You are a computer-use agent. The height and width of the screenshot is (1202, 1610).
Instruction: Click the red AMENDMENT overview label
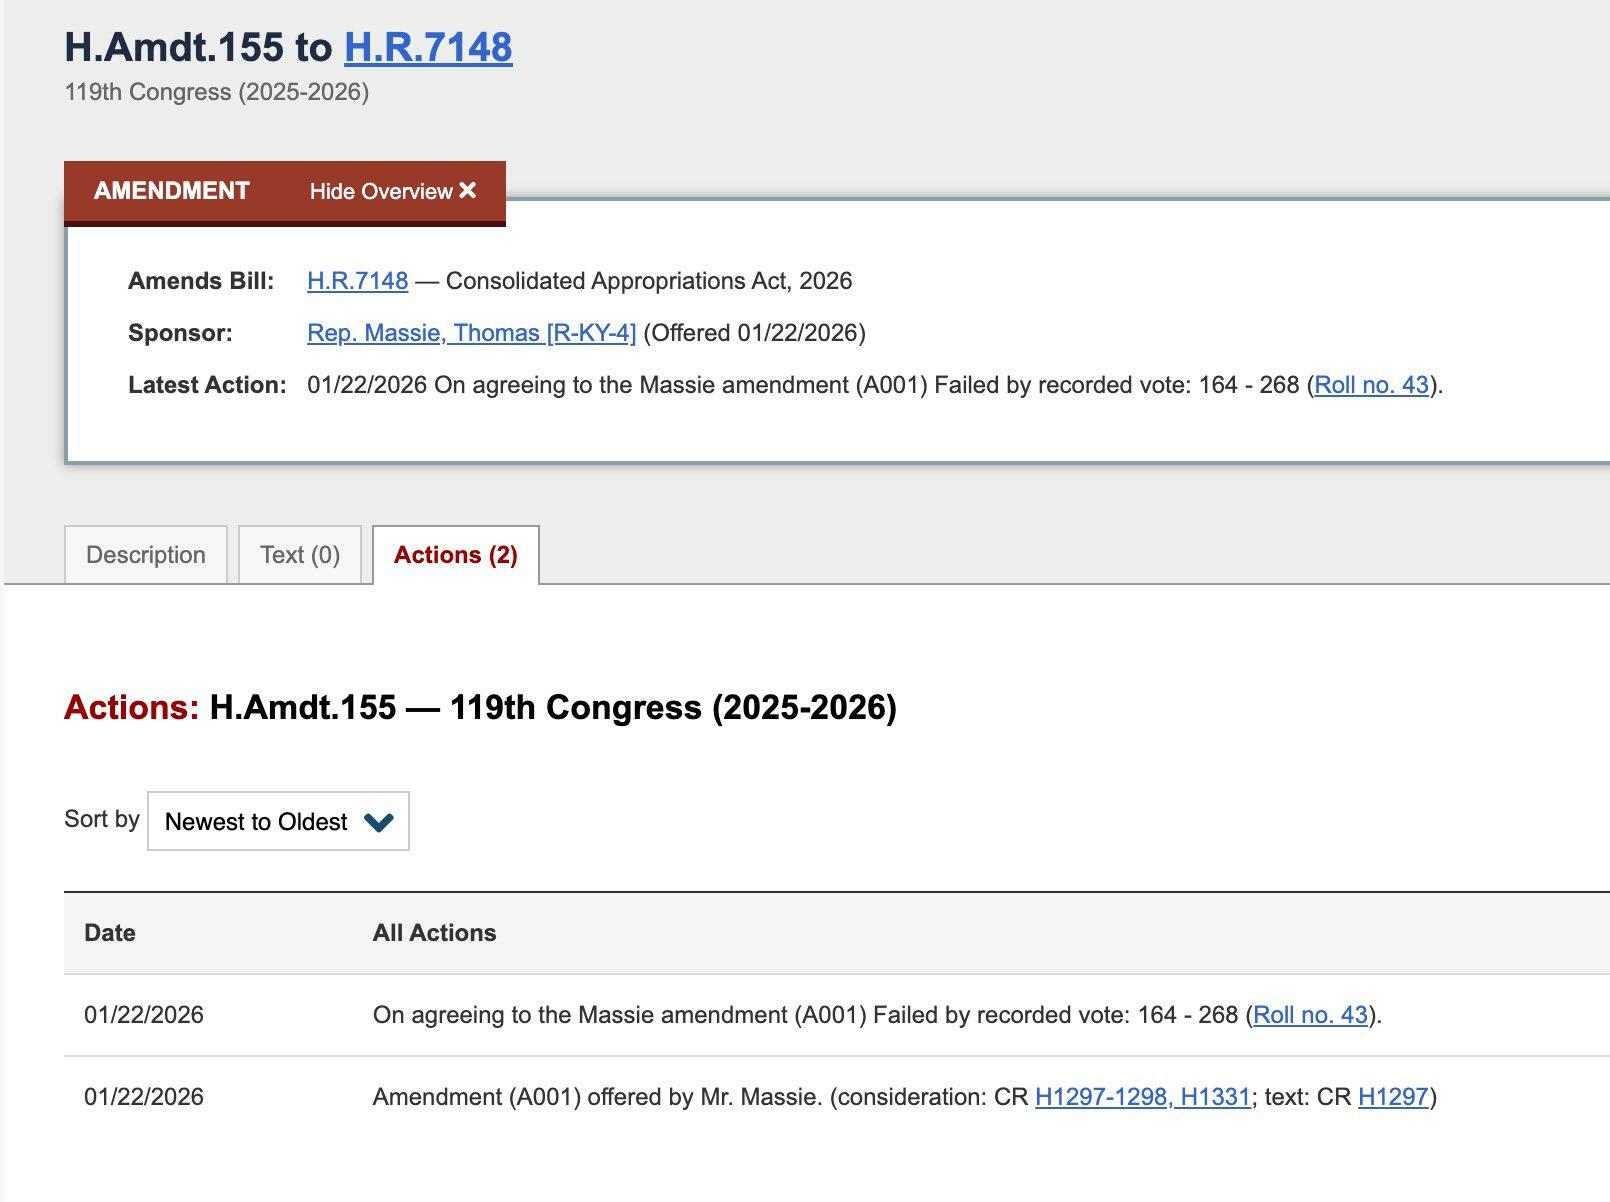pyautogui.click(x=171, y=191)
